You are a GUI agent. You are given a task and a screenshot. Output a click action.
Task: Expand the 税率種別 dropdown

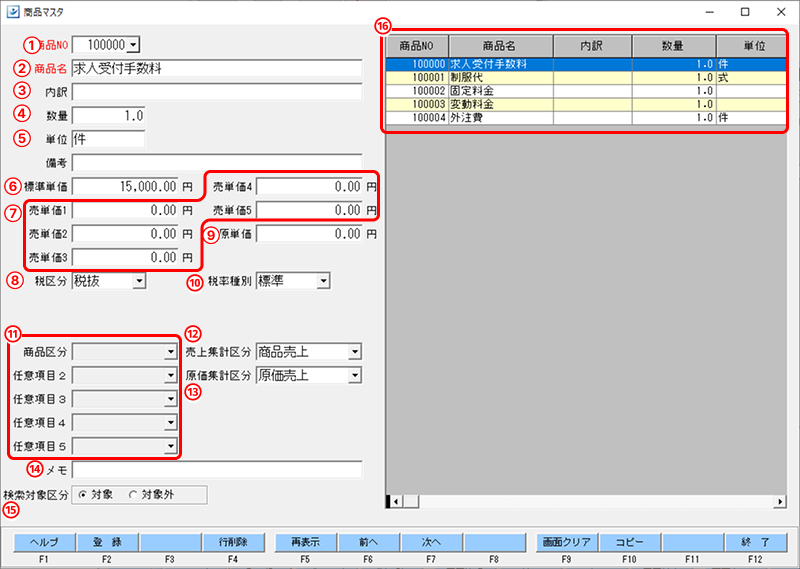(x=323, y=281)
